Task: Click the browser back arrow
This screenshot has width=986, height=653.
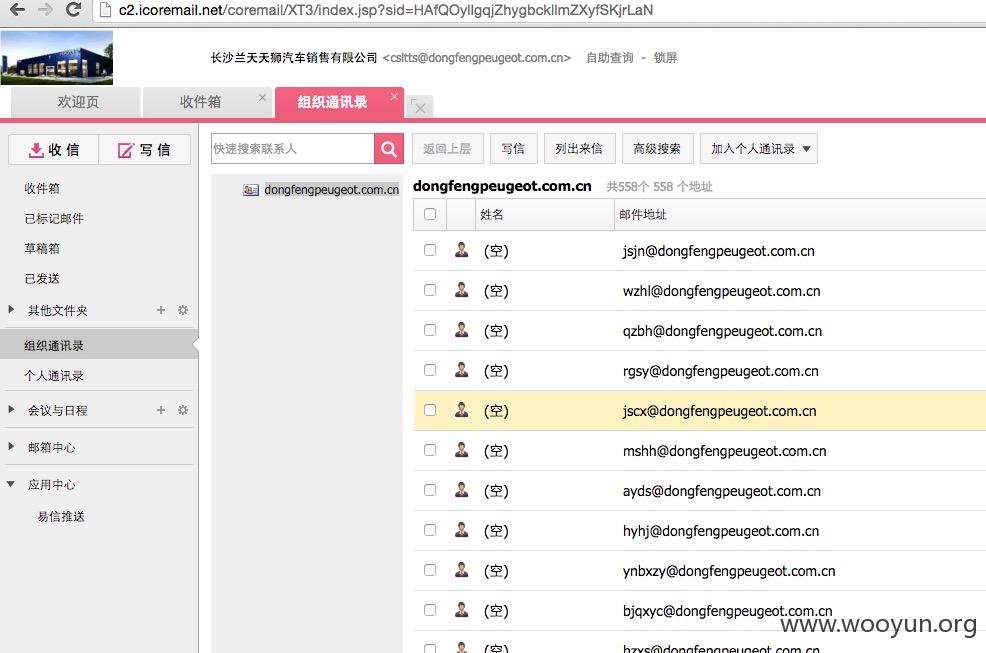Action: (17, 9)
